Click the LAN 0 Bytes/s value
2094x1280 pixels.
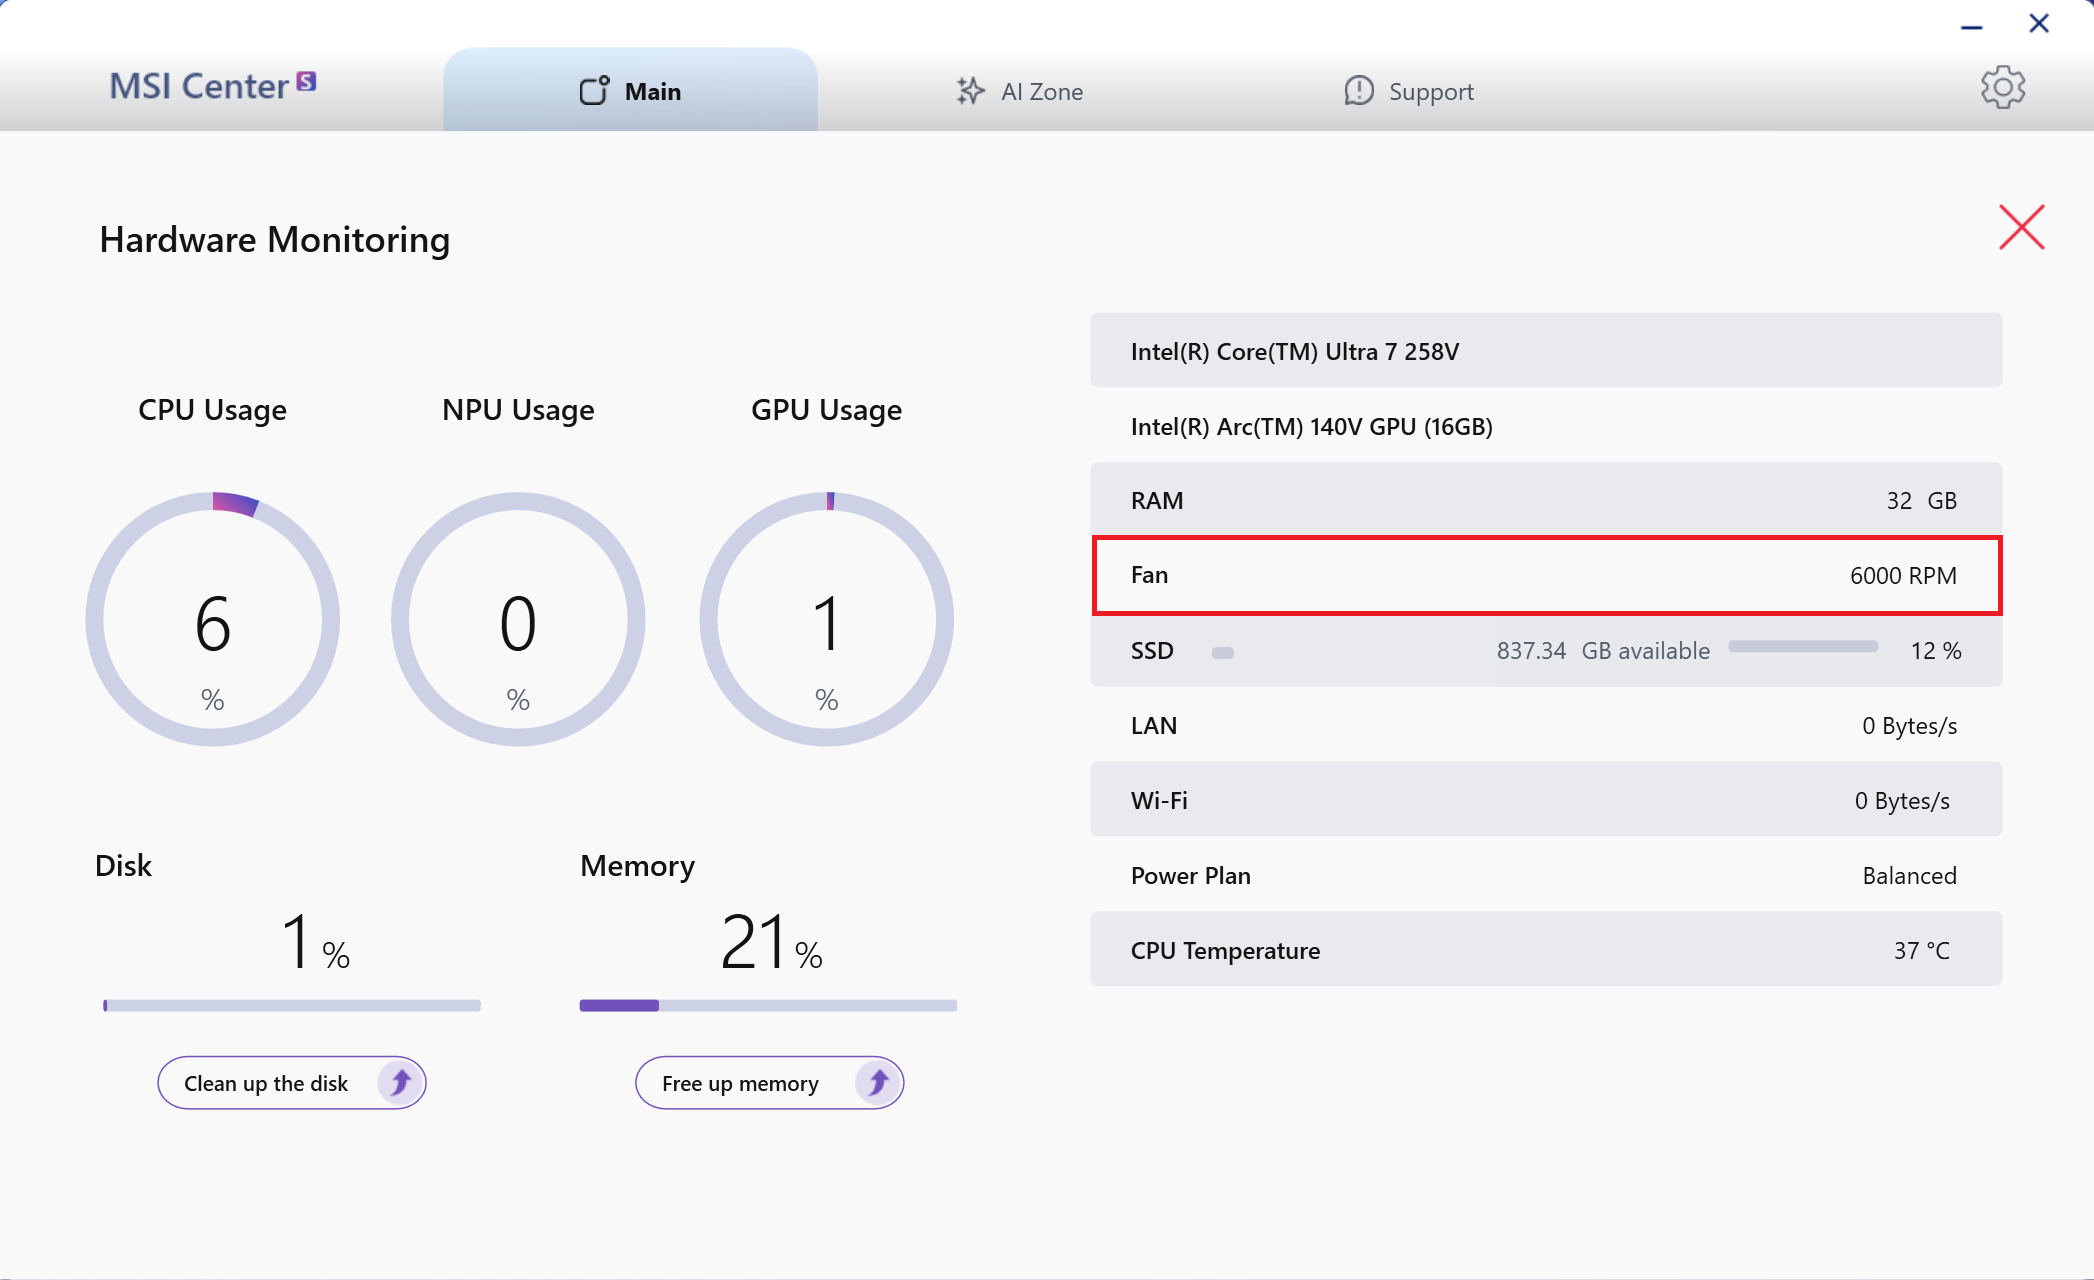coord(1909,725)
